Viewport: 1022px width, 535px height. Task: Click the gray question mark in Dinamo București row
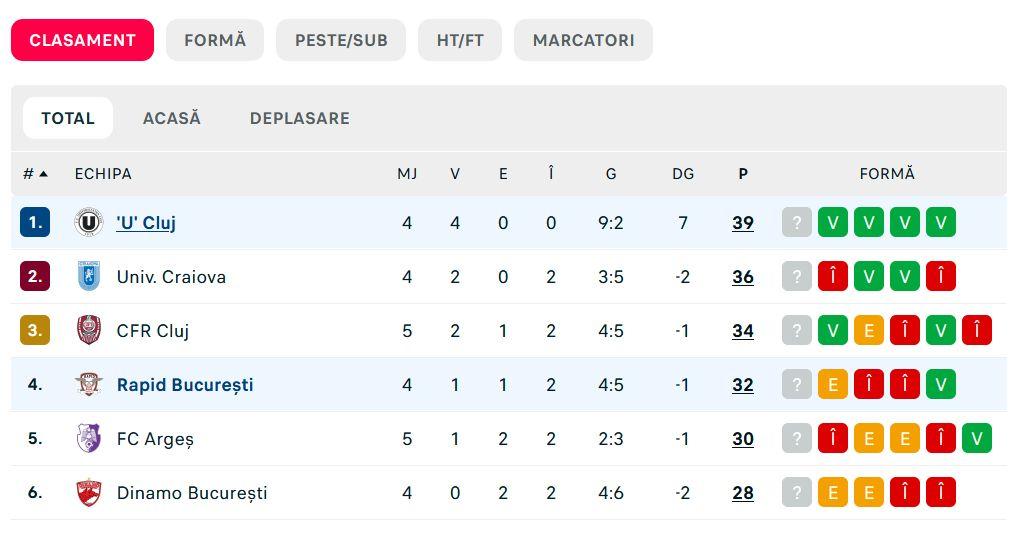coord(796,492)
